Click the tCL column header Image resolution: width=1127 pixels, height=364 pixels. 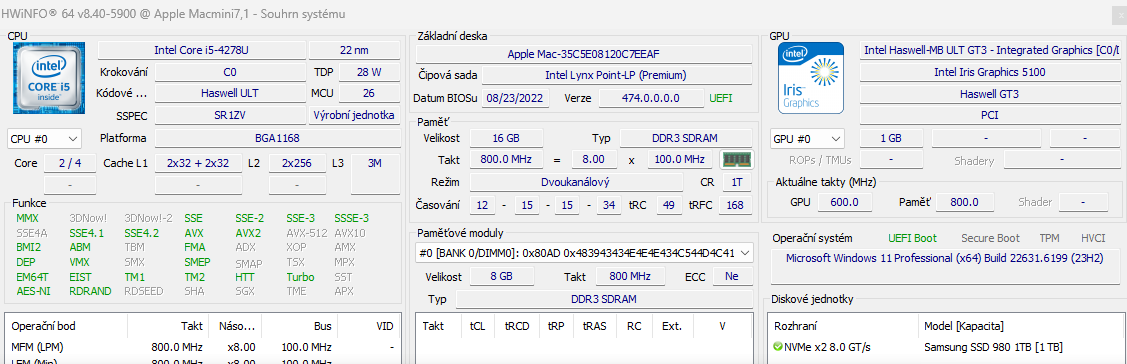(x=477, y=326)
